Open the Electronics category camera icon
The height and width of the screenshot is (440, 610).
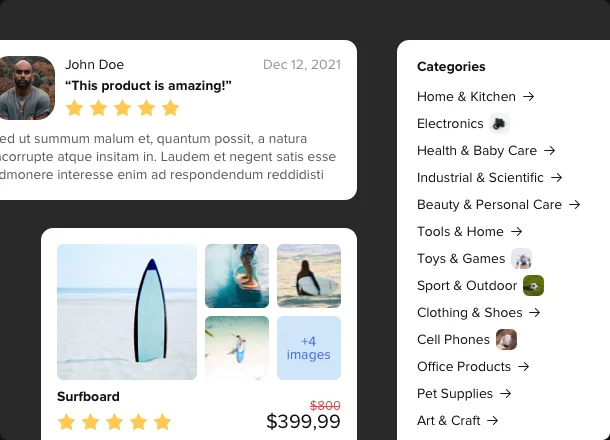499,124
